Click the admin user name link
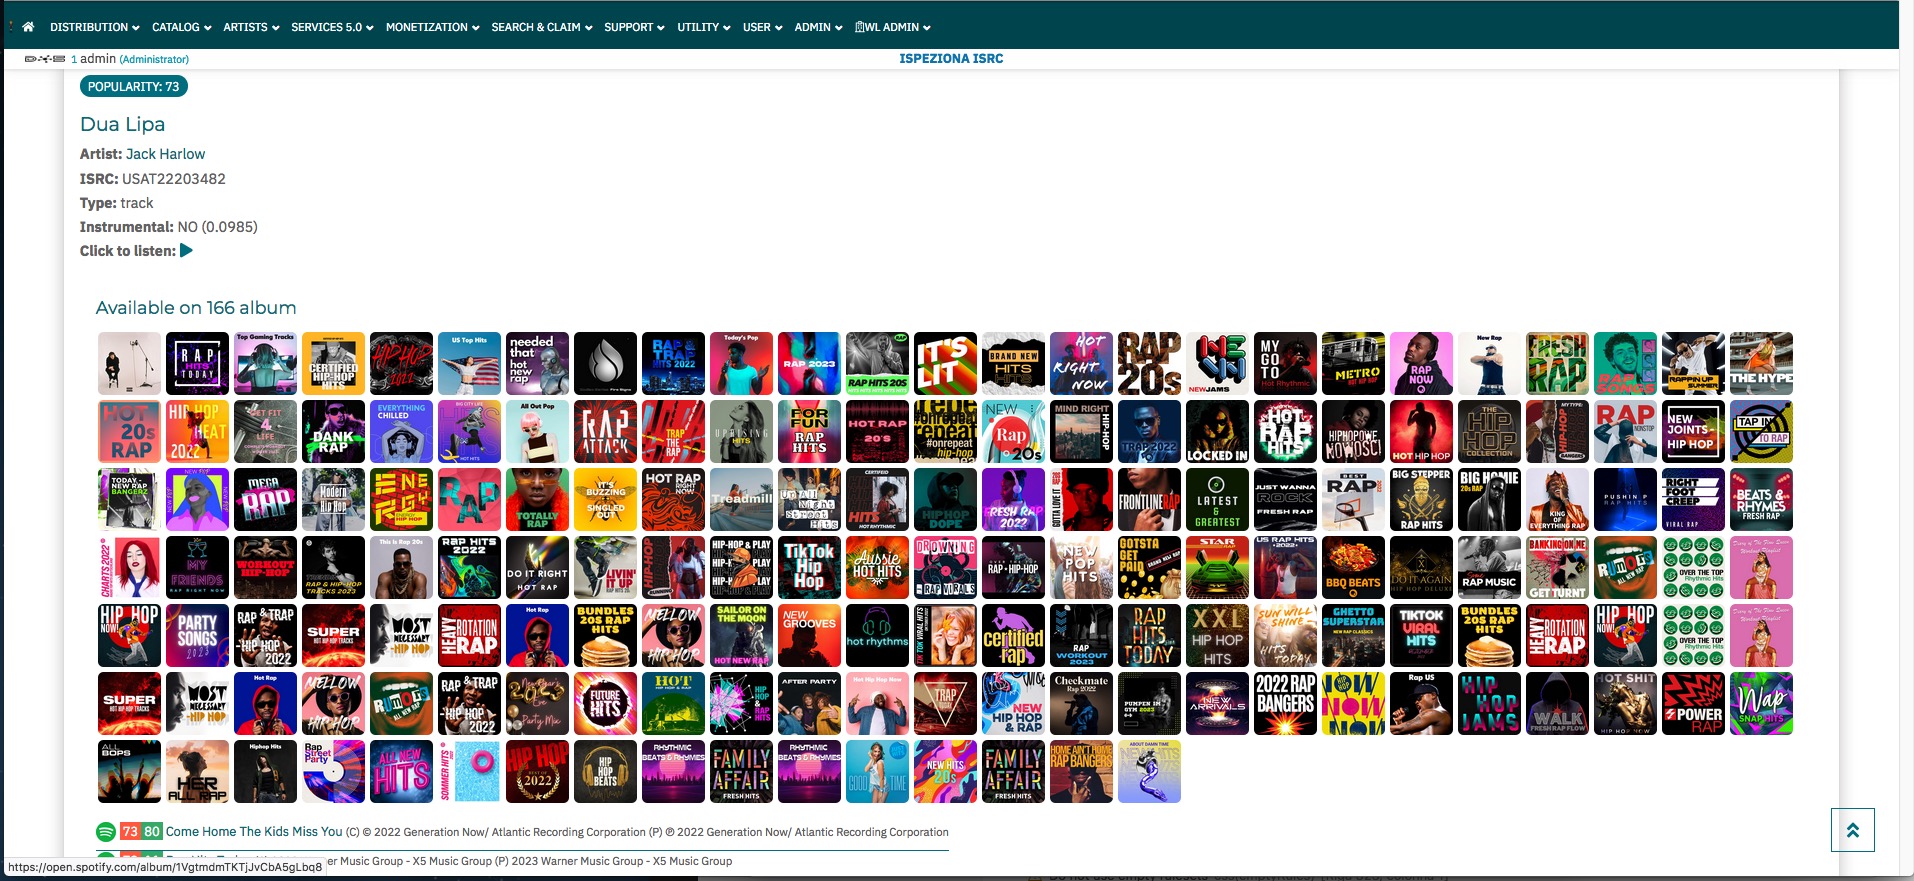The width and height of the screenshot is (1914, 881). 98,59
